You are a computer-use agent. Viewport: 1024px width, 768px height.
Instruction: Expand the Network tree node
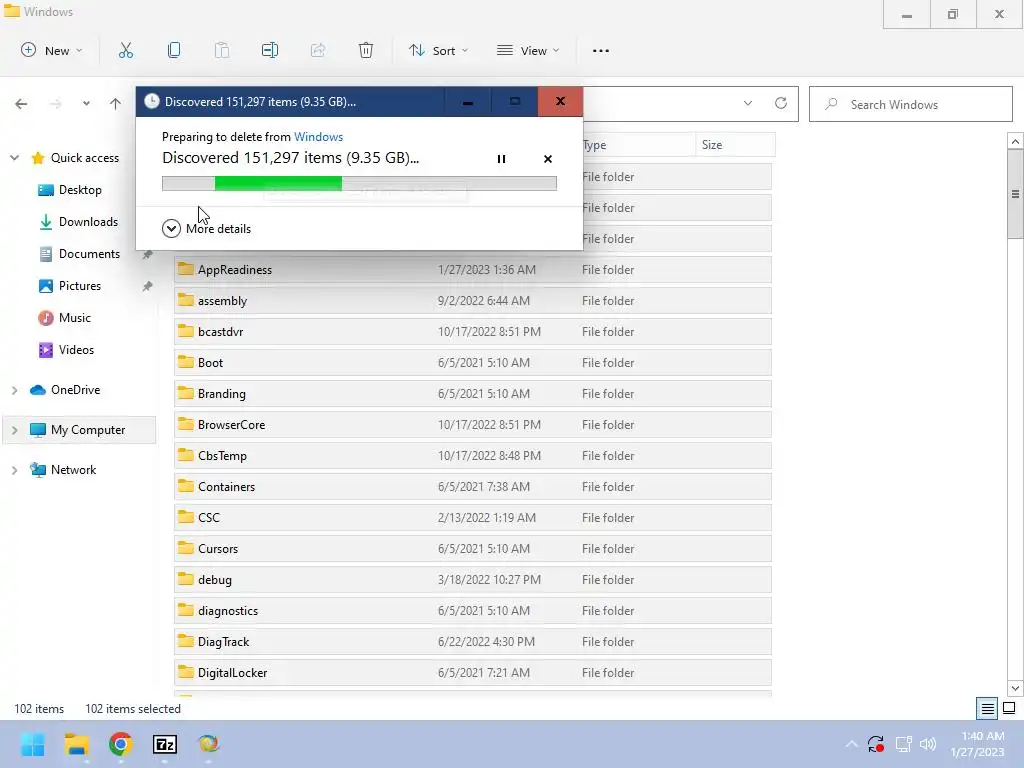pos(14,470)
